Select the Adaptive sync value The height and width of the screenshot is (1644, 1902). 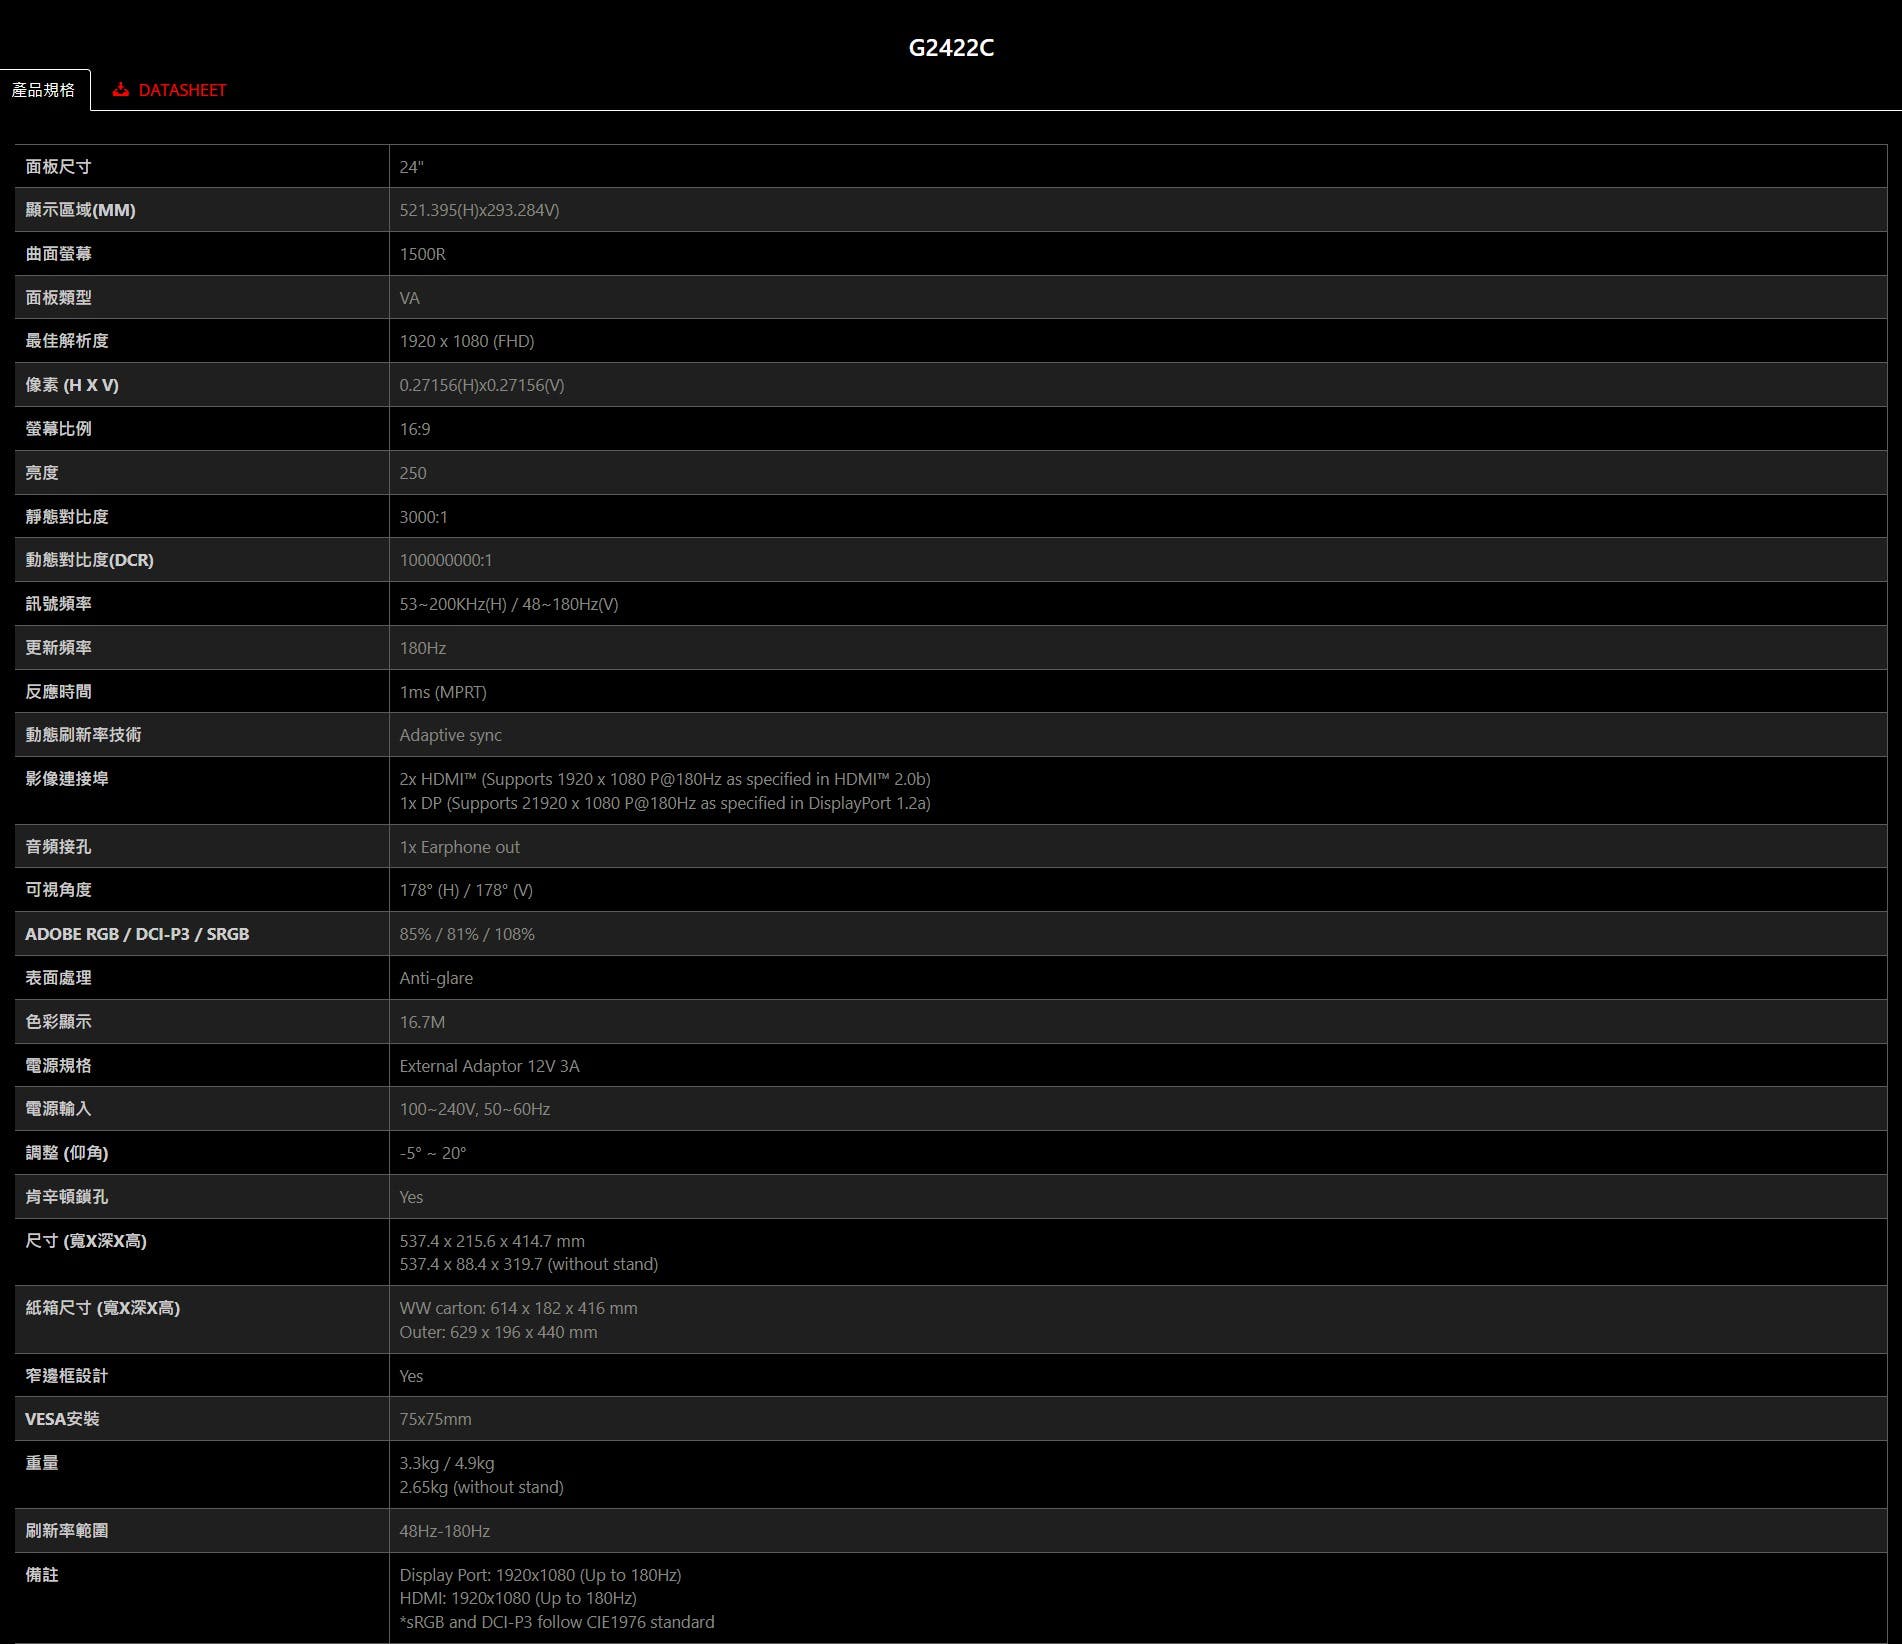450,735
